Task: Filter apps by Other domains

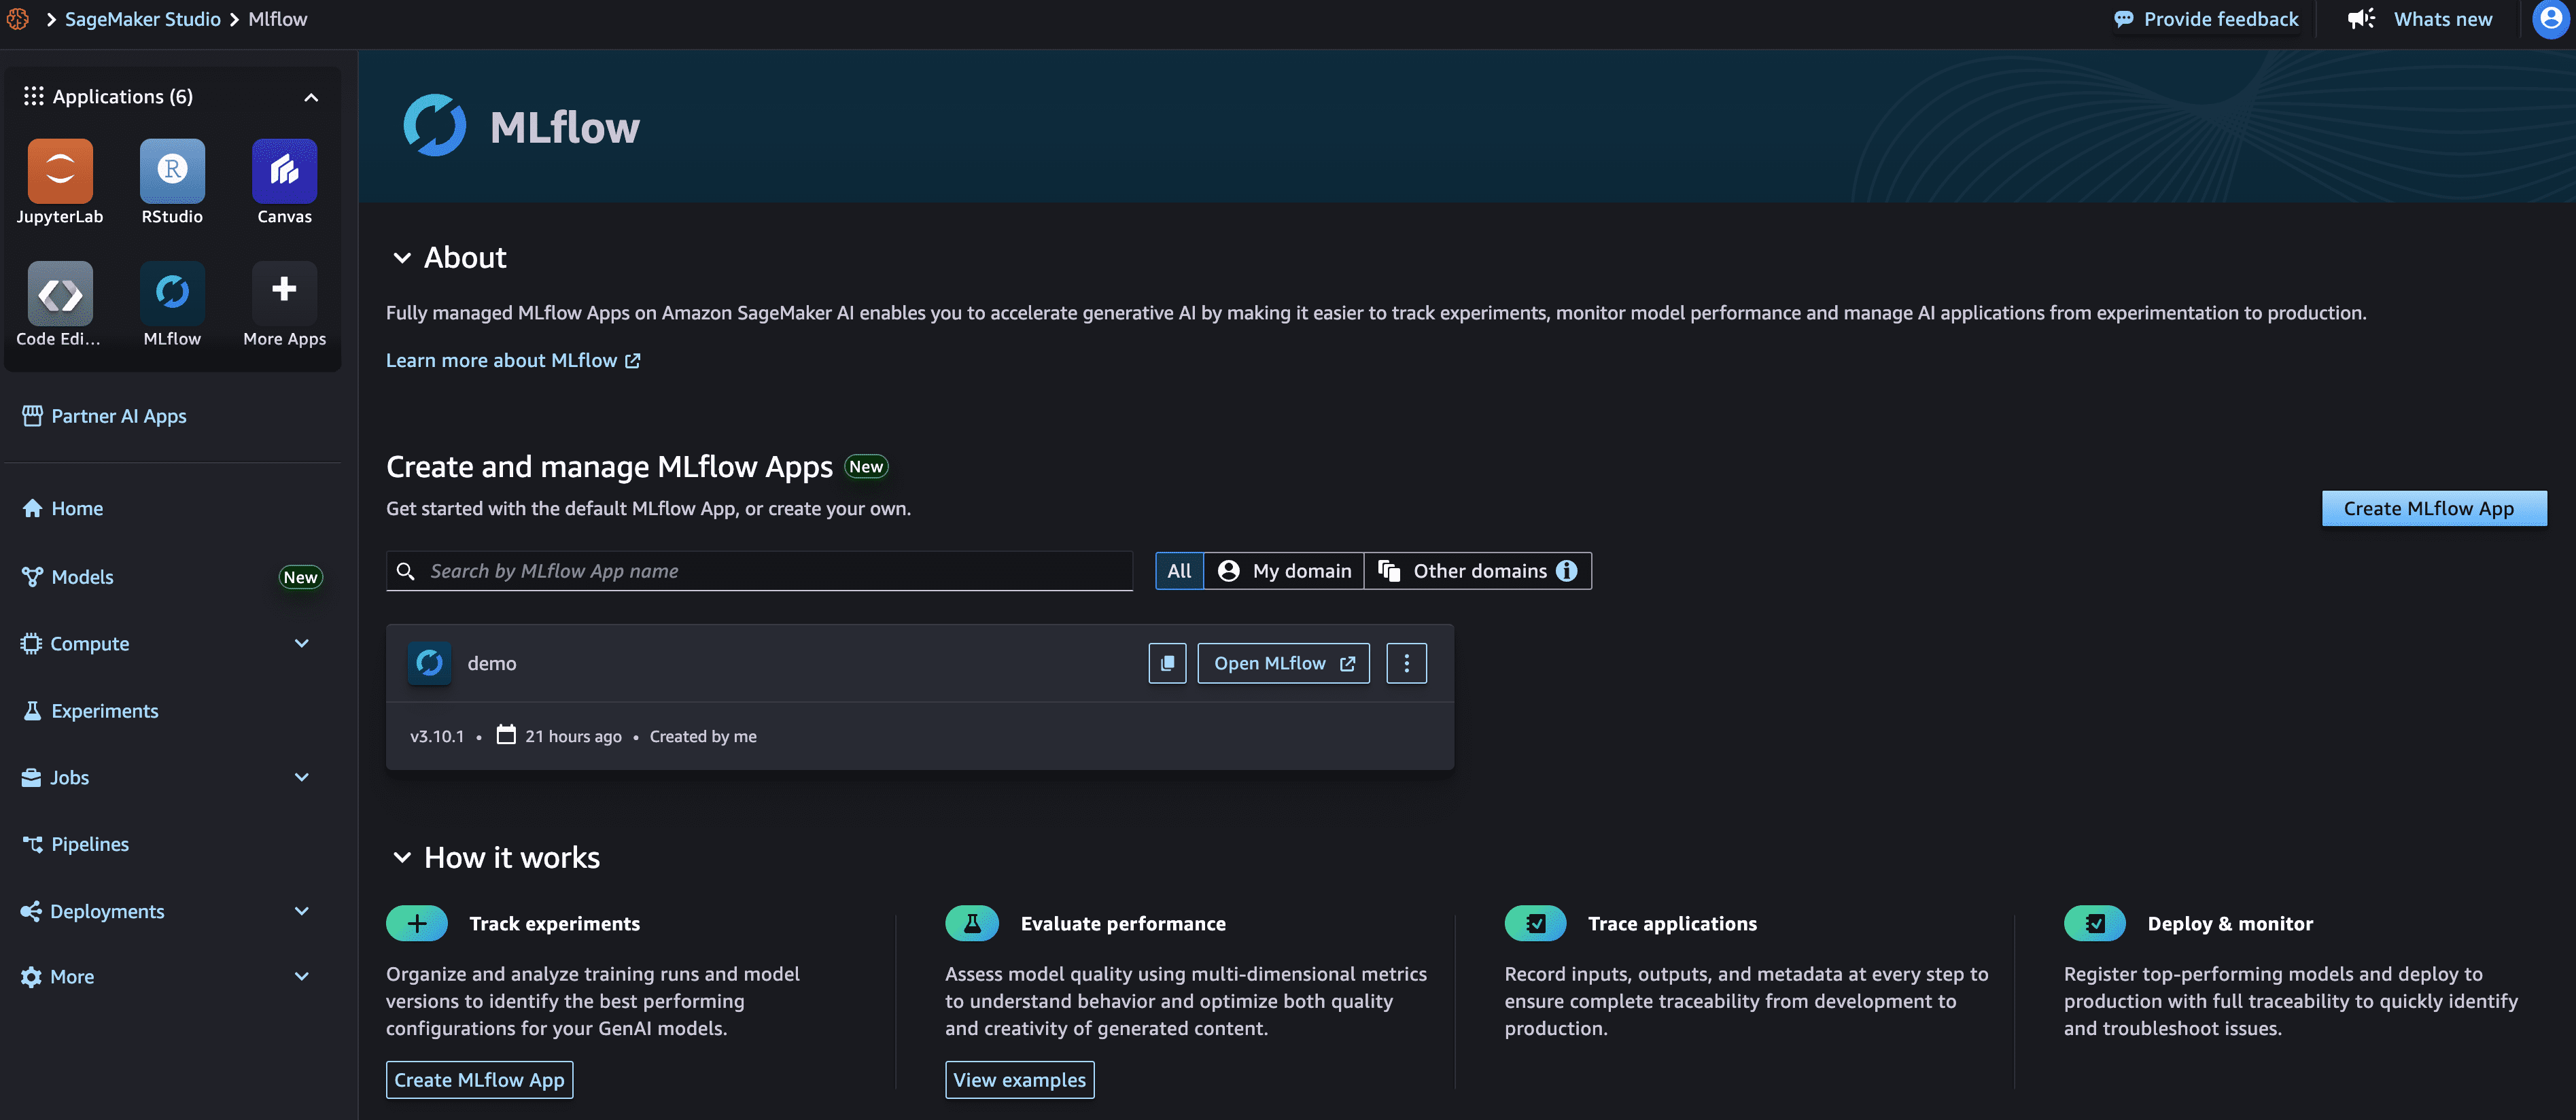Action: (1477, 571)
